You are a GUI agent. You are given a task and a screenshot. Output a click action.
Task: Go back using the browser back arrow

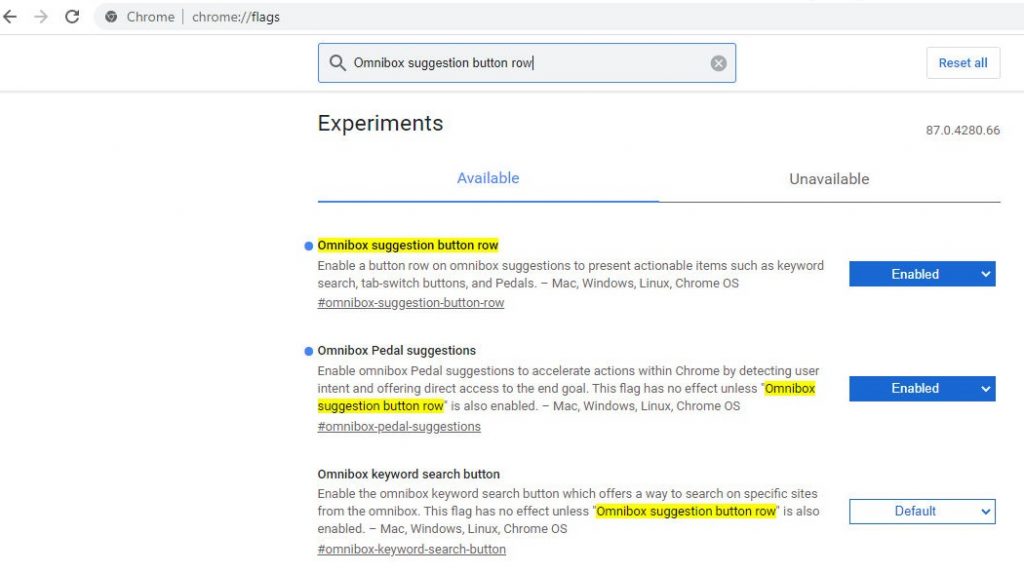pos(10,16)
